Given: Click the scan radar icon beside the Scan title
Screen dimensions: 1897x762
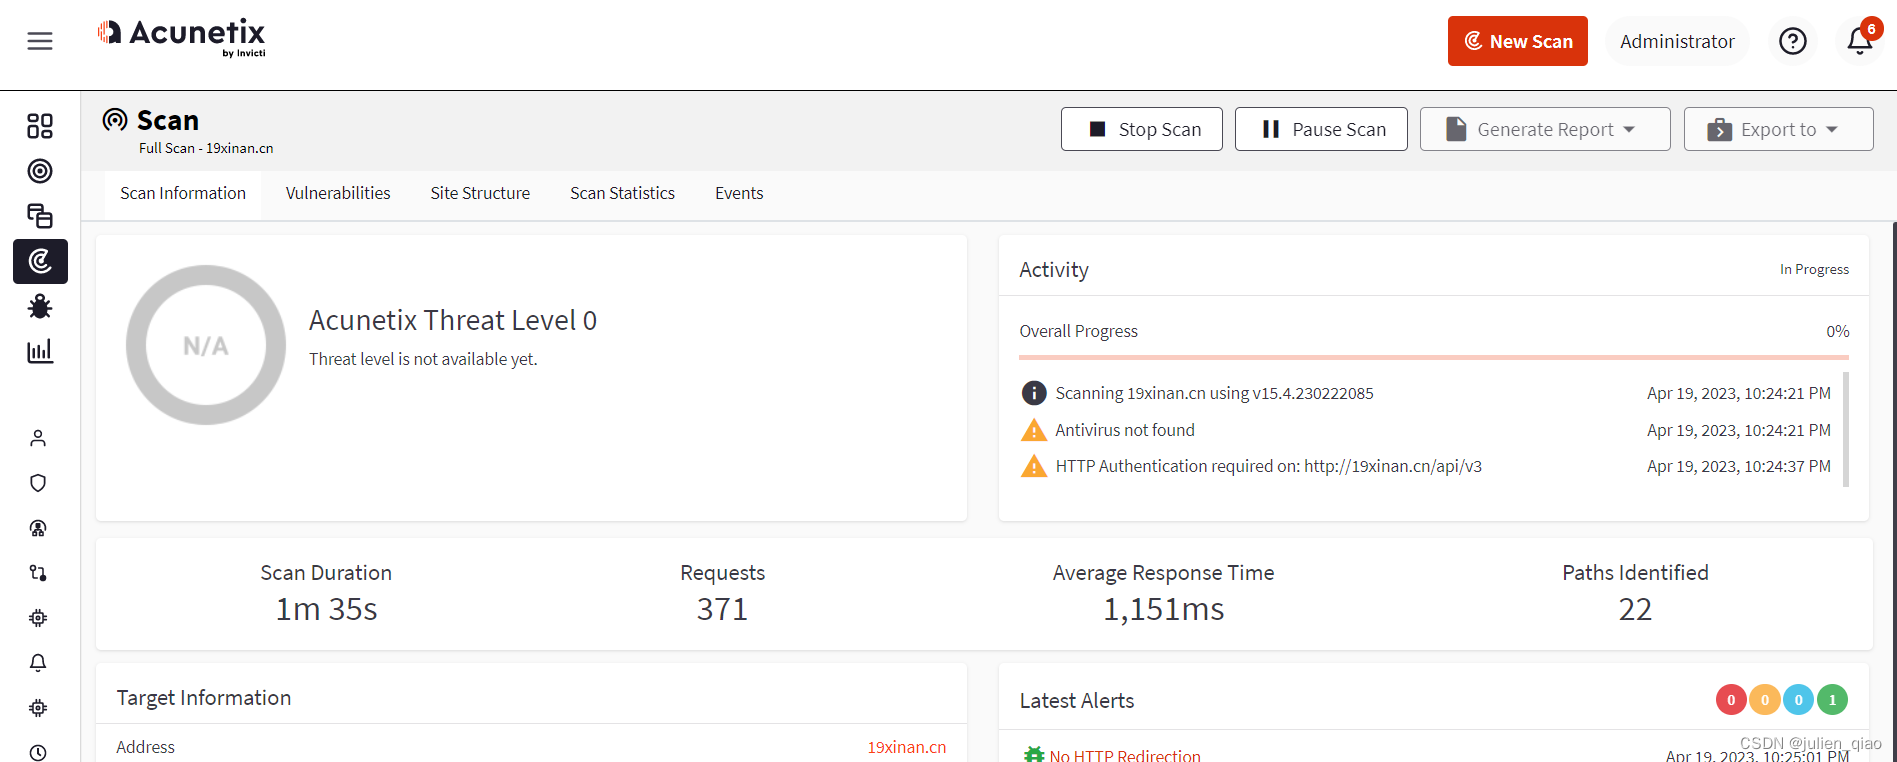Looking at the screenshot, I should click(x=115, y=120).
